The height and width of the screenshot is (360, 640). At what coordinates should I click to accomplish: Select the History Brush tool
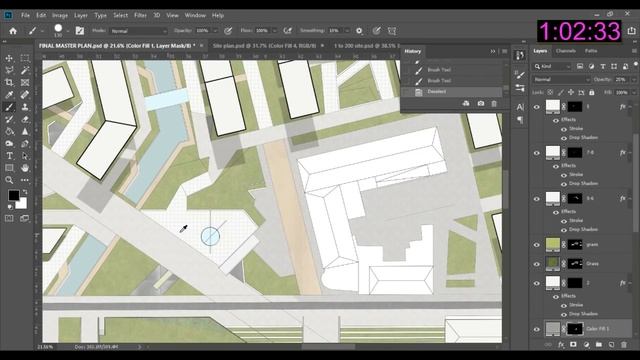[x=9, y=119]
